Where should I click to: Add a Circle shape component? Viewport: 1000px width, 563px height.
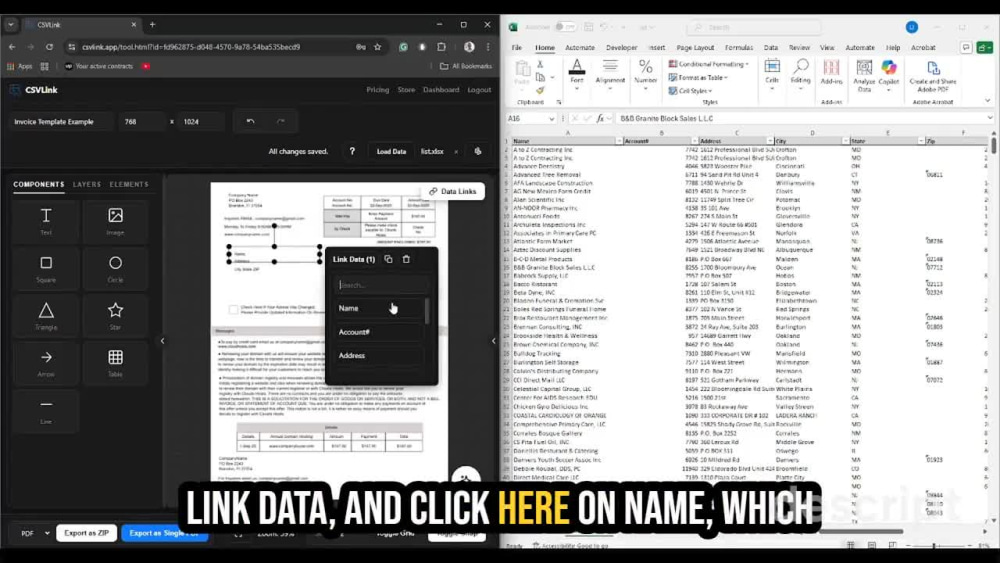(115, 268)
